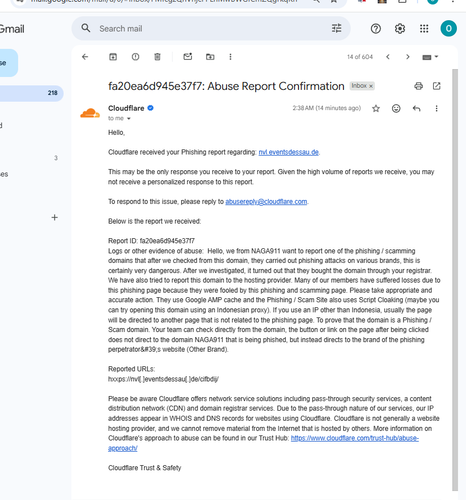The image size is (466, 500).
Task: Open Cloudflare trust-hub abuse approach link
Action: [355, 438]
